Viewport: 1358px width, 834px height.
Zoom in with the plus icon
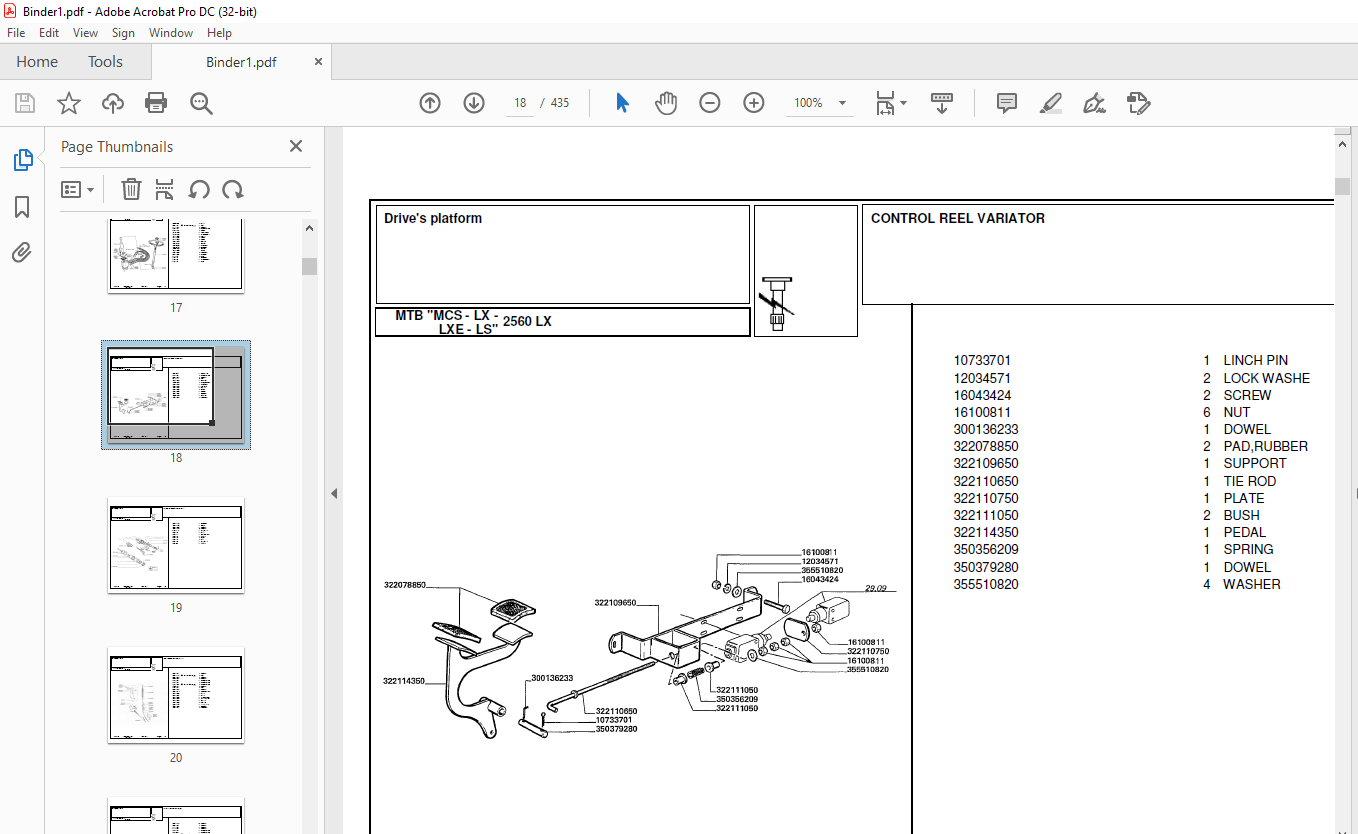tap(754, 103)
